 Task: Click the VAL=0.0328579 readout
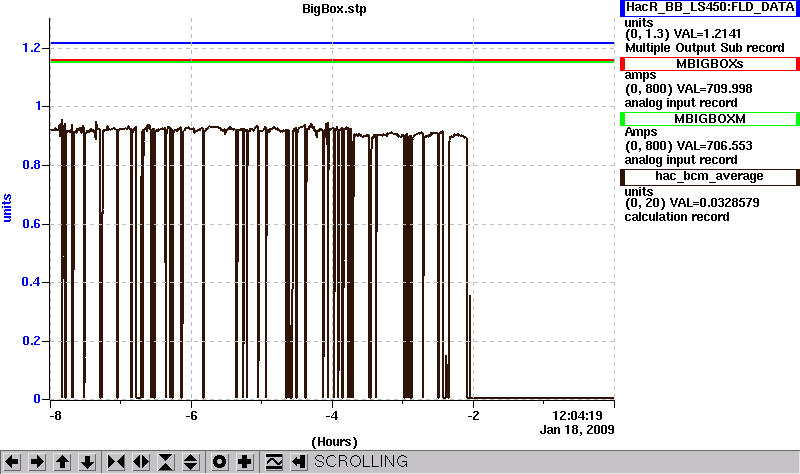(x=714, y=203)
